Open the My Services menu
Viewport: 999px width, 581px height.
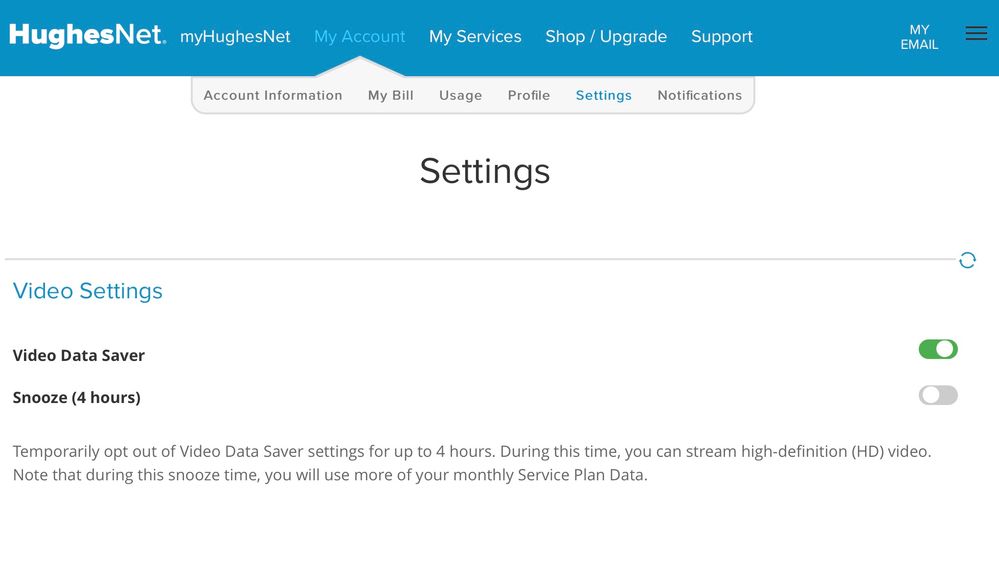(x=475, y=37)
